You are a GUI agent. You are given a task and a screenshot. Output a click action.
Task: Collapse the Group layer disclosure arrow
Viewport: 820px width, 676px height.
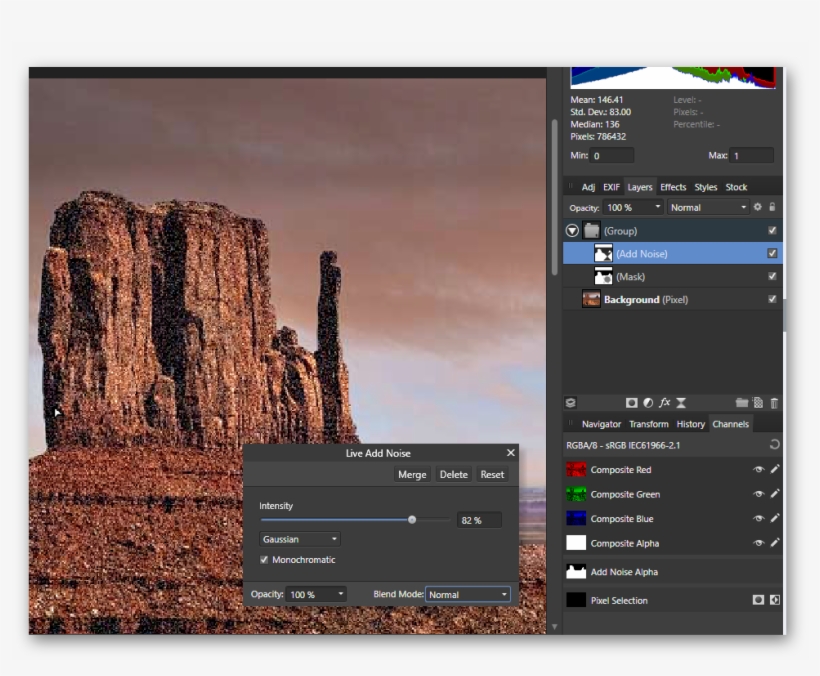[x=572, y=231]
